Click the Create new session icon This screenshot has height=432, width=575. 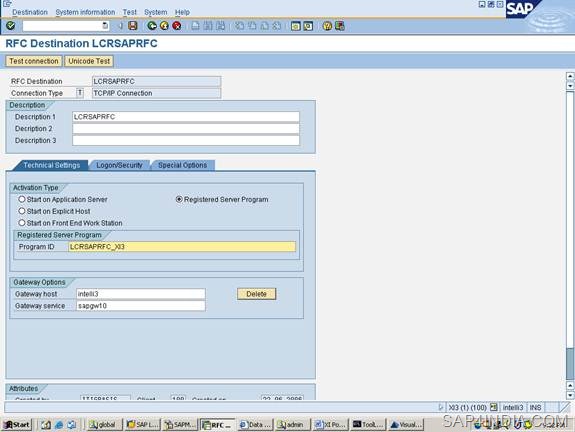tap(296, 26)
